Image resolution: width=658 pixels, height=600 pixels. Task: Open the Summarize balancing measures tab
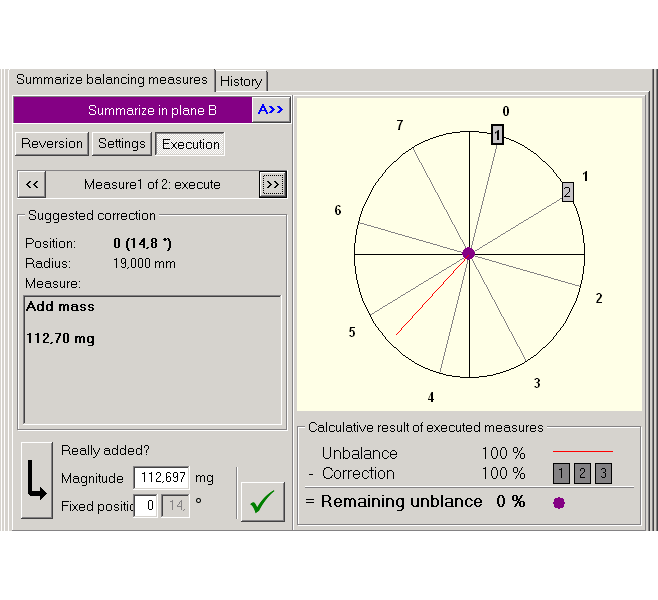[112, 80]
